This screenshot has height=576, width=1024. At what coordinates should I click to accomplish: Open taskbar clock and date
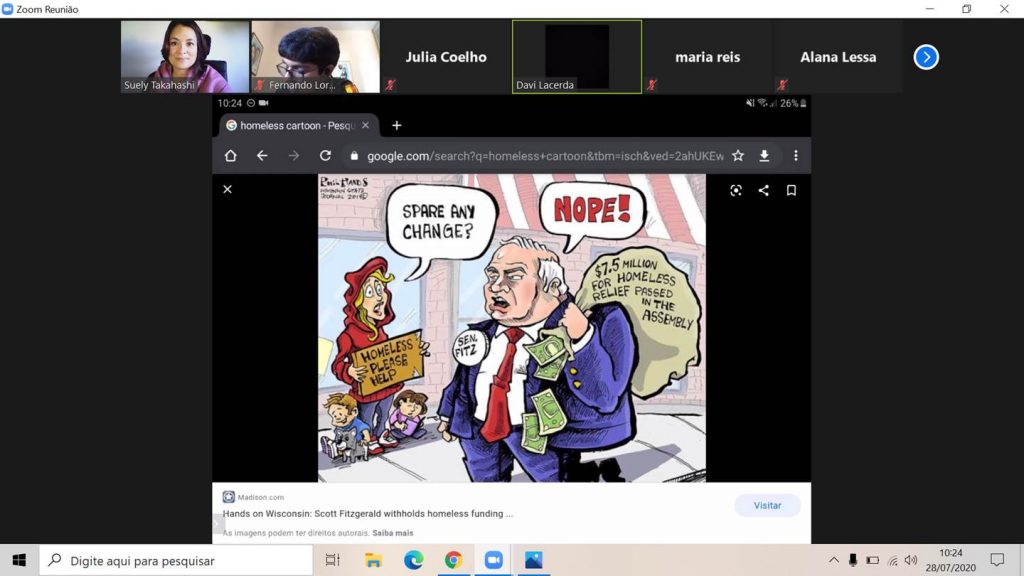(x=950, y=560)
